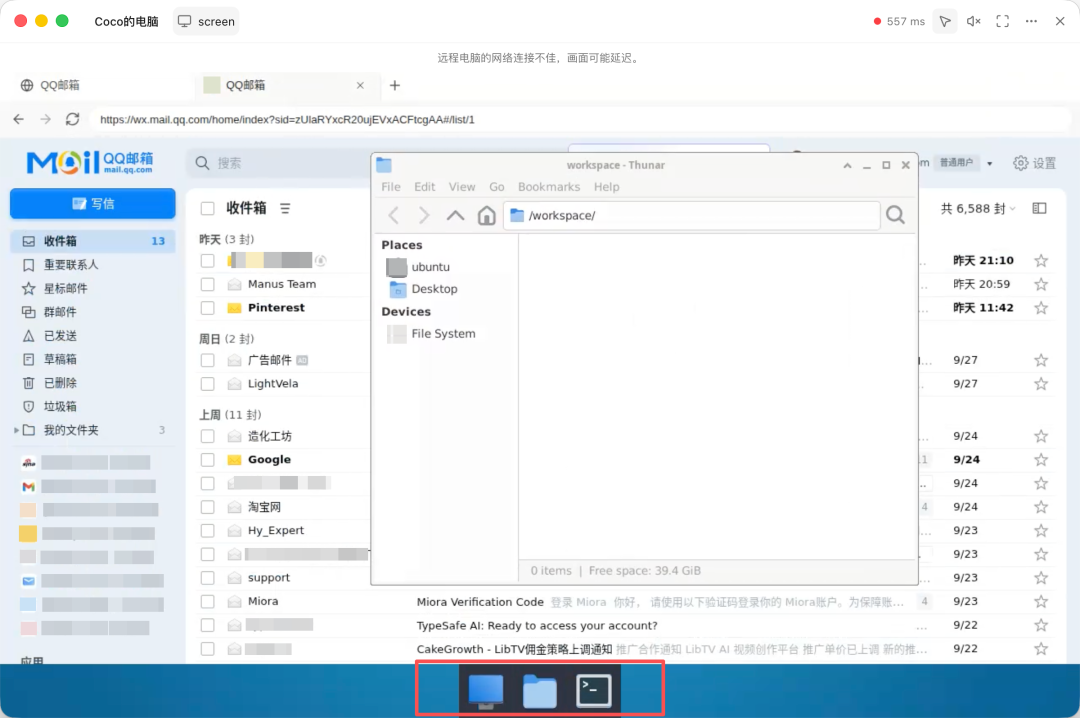Go back in Thunar file manager
This screenshot has height=718, width=1080.
point(394,216)
